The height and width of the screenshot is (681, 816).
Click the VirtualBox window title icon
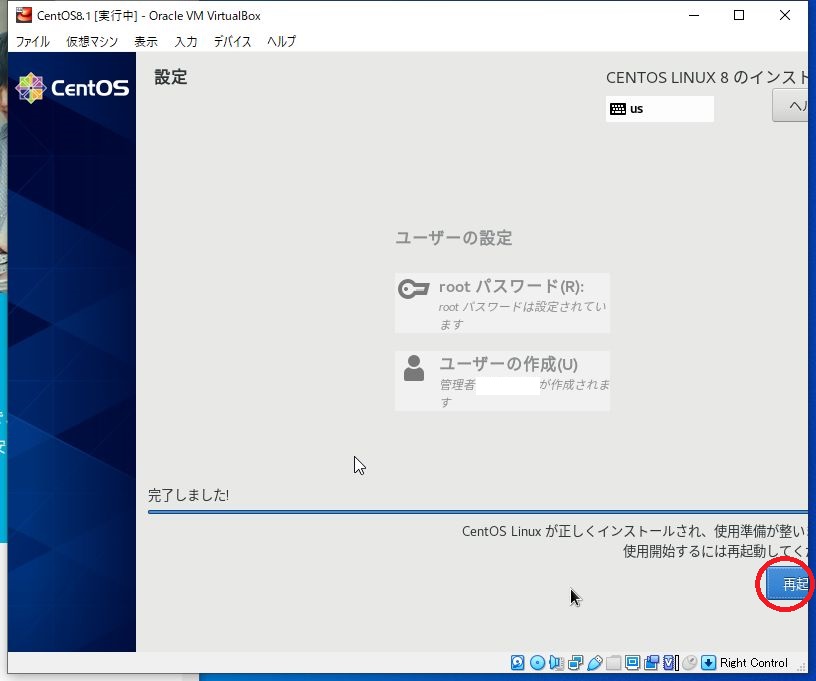pos(23,15)
